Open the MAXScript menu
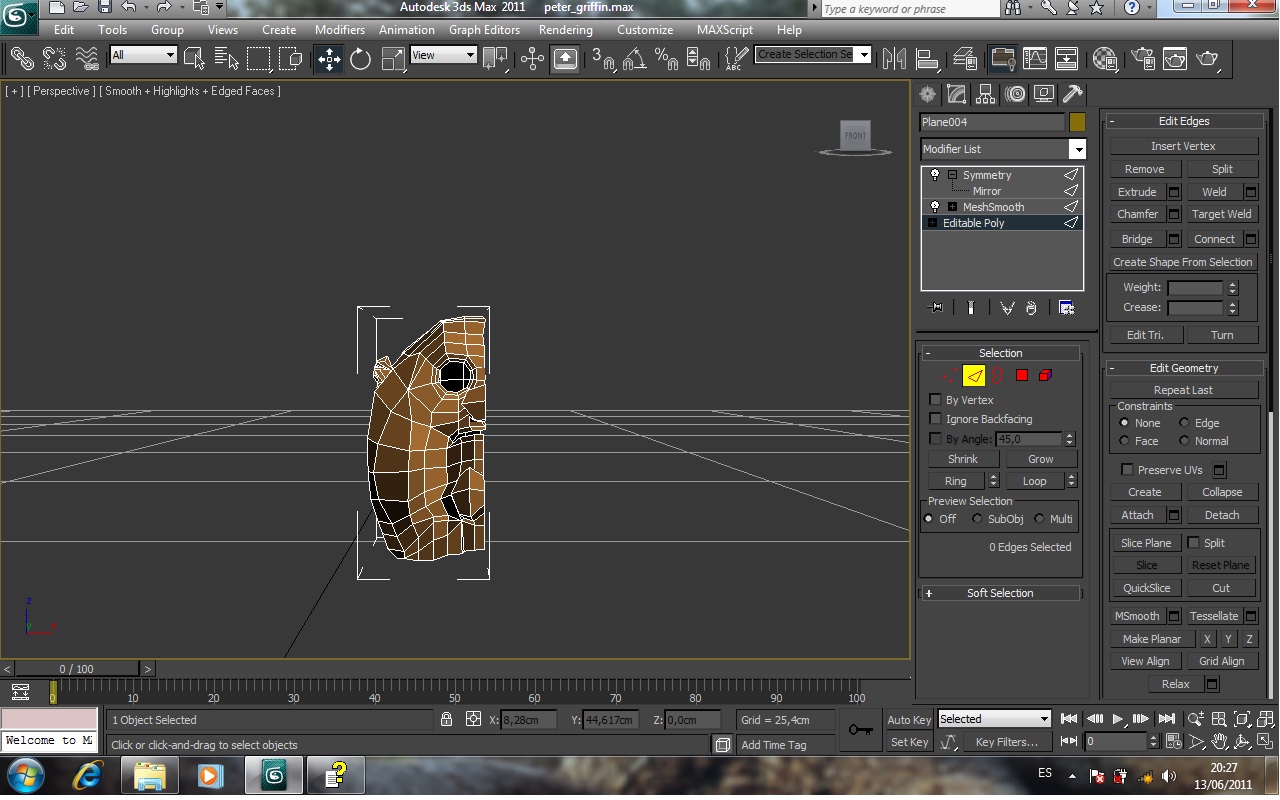The image size is (1280, 800). click(726, 30)
